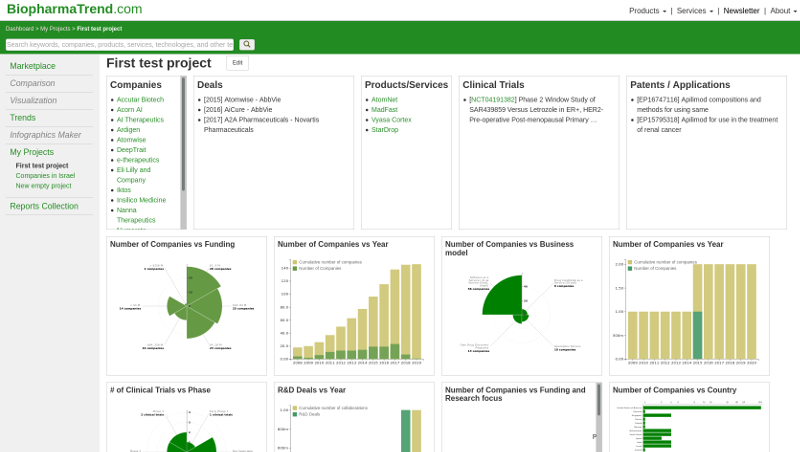The image size is (800, 452).
Task: Open Comparison in the sidebar
Action: pos(32,83)
